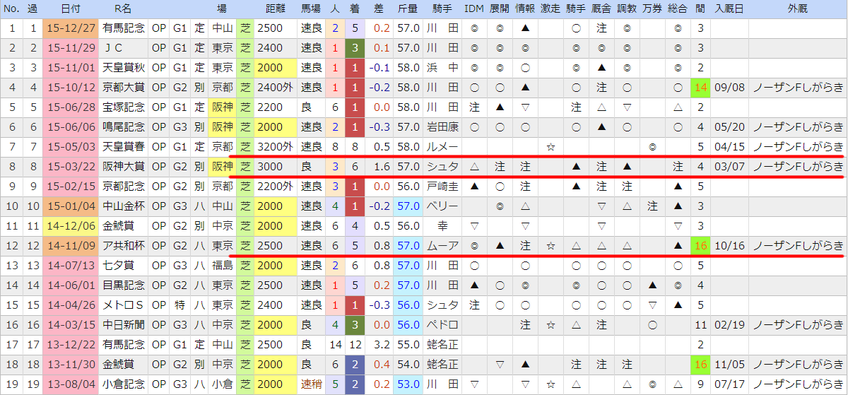Select the date cell 15-11/29
848x395 pixels.
[69, 48]
